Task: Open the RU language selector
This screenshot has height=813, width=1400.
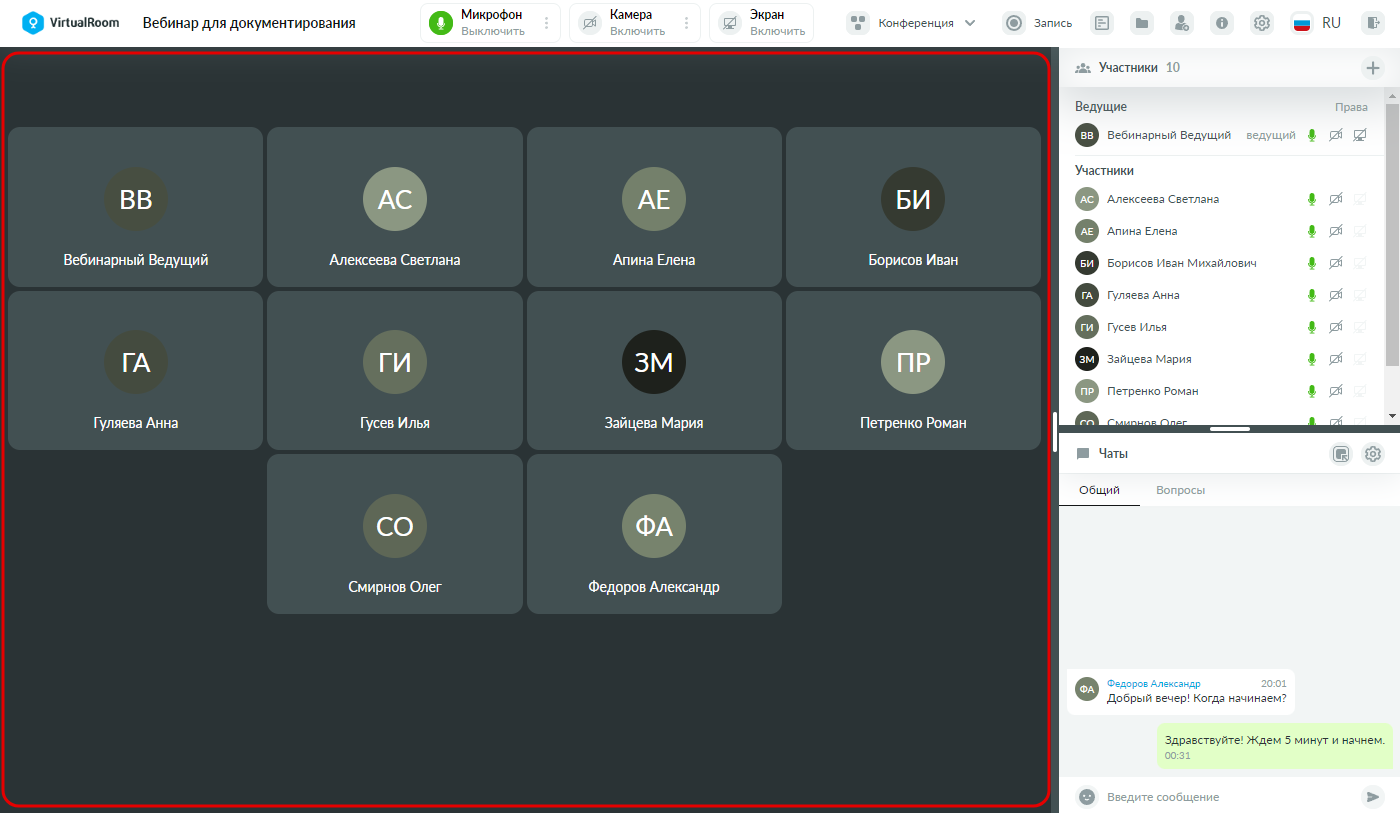Action: [x=1316, y=23]
